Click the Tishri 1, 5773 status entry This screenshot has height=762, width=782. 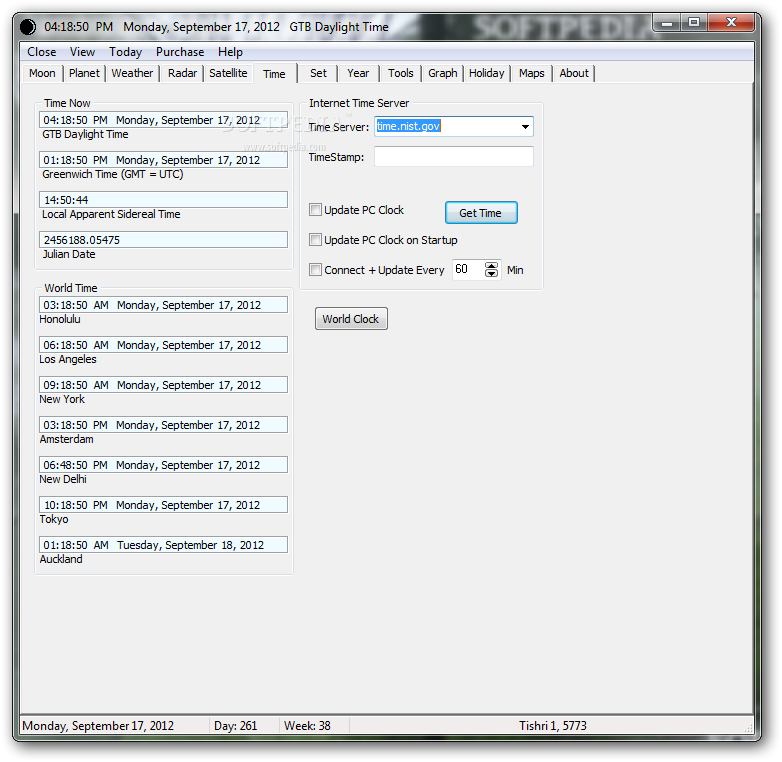(x=553, y=726)
